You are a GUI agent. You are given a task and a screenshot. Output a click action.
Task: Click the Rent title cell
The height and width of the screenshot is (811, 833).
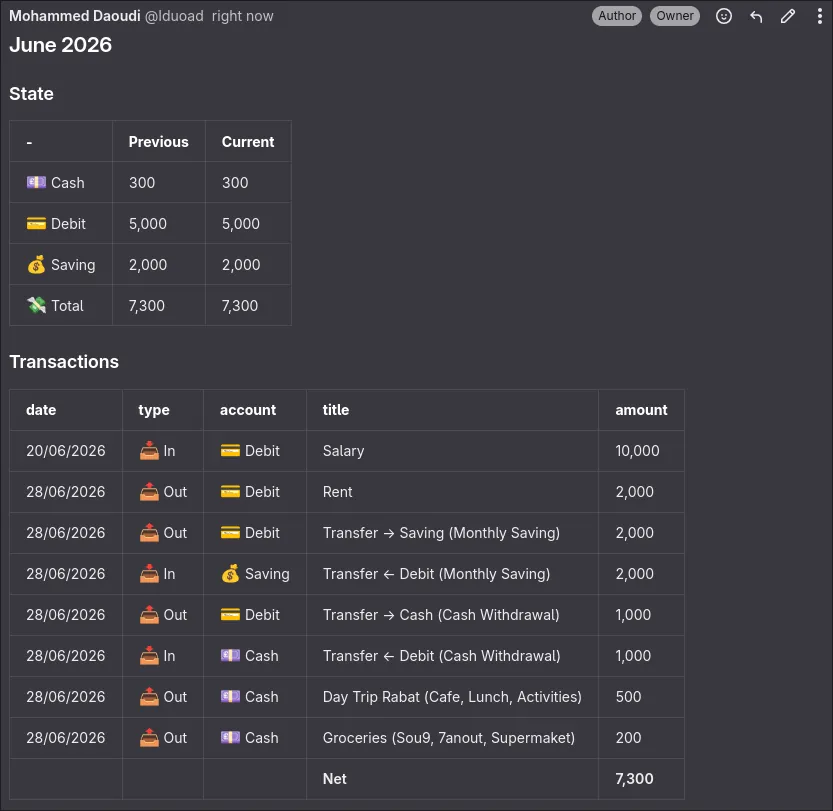pos(337,492)
